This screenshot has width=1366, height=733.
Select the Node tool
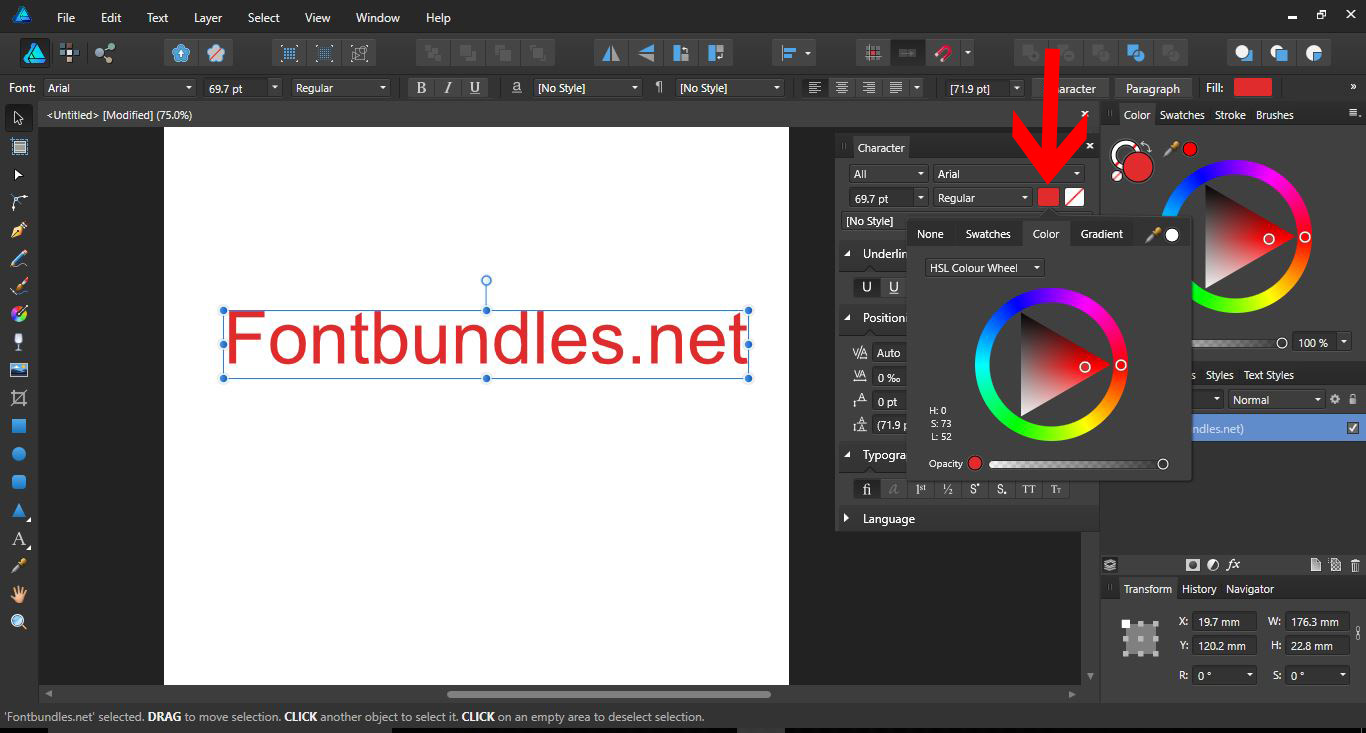[18, 174]
